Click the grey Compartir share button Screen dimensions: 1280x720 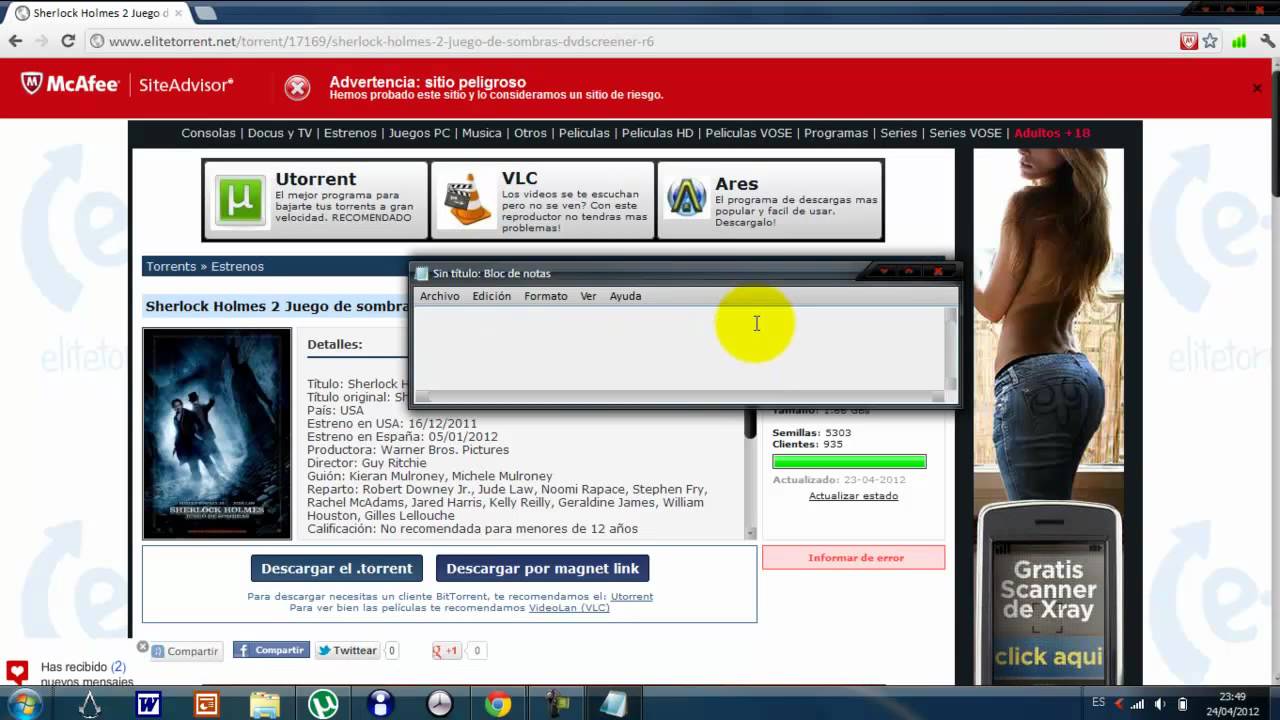185,651
